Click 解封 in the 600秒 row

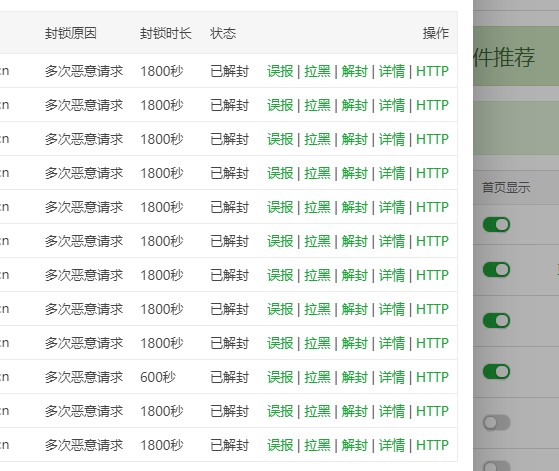click(x=355, y=377)
